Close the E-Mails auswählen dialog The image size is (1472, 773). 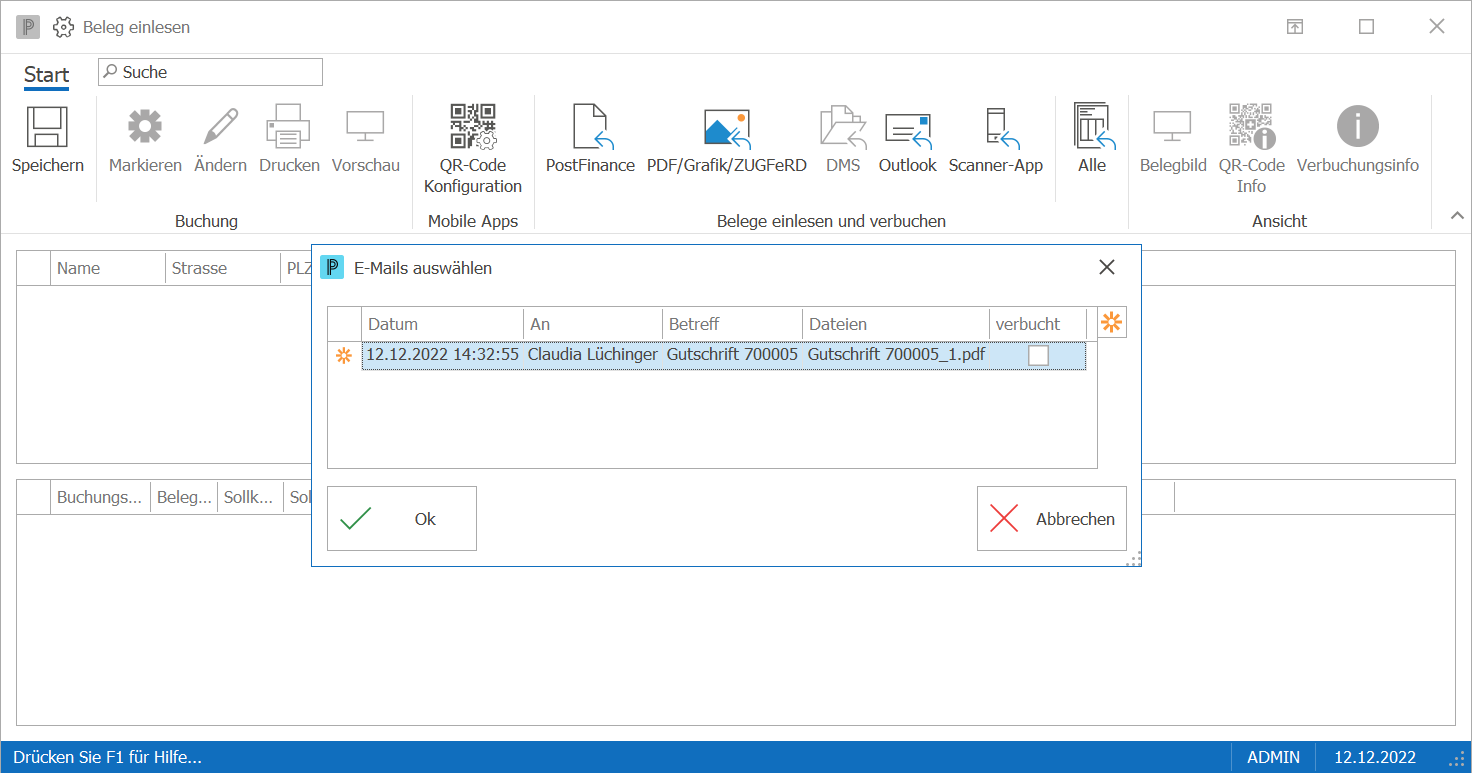(x=1107, y=267)
